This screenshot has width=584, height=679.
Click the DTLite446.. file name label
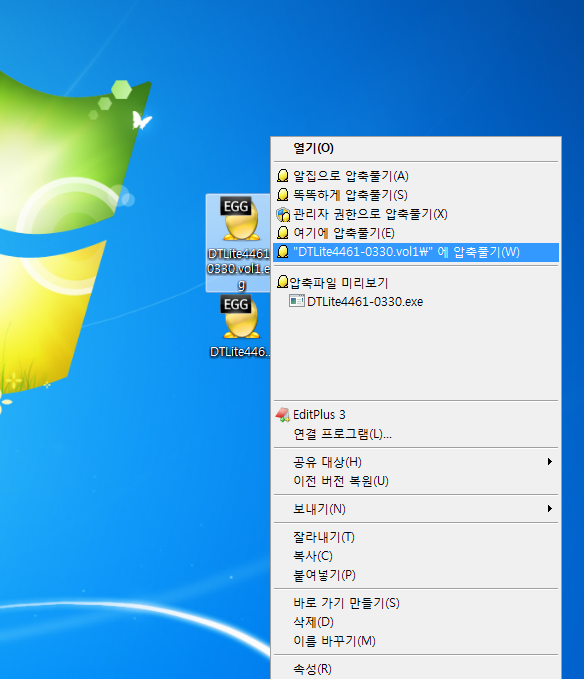coord(240,352)
